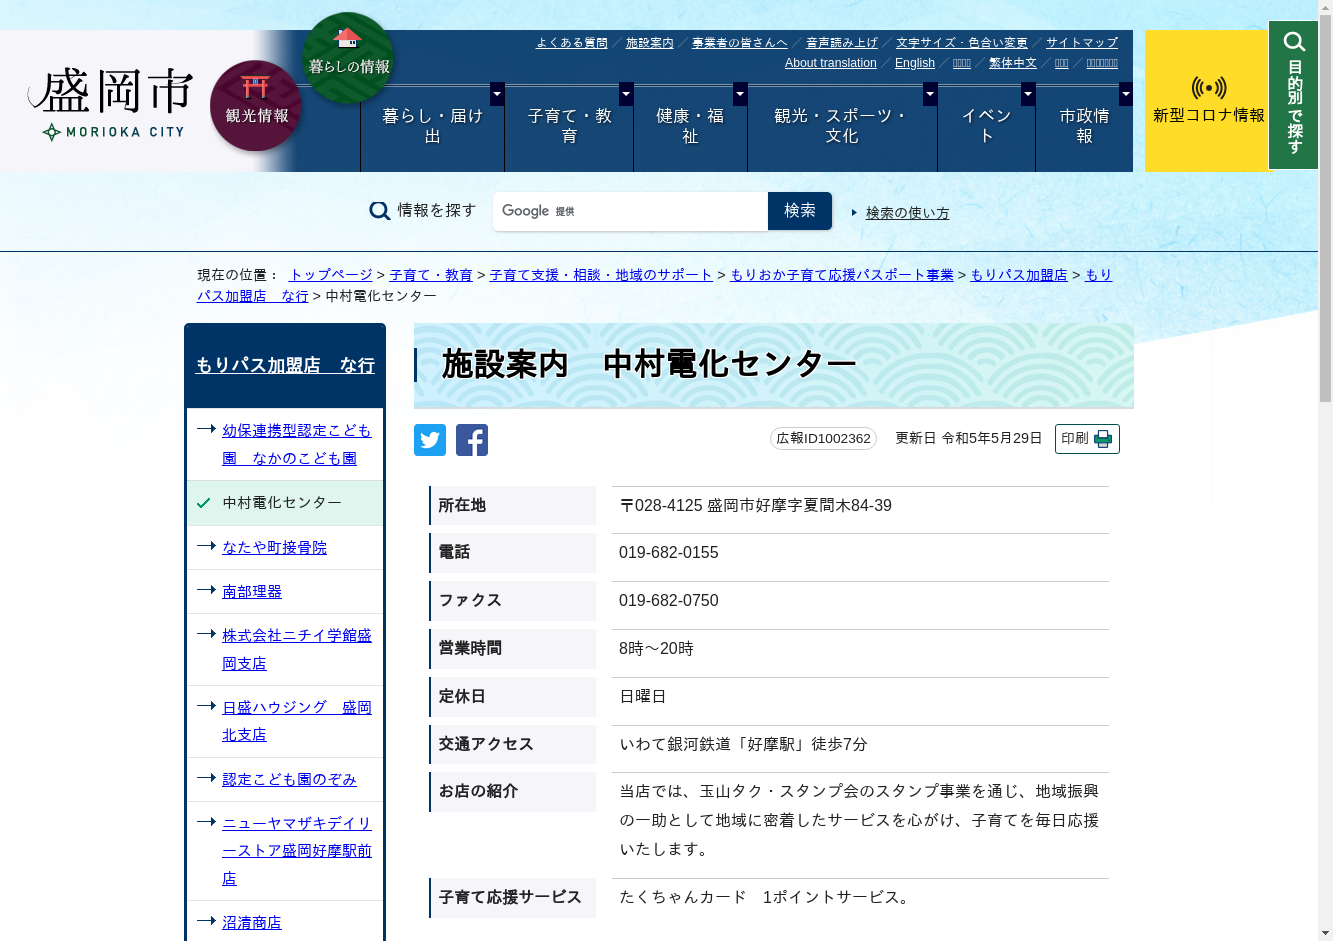Click the magnifier icon in 目的別で探す
The height and width of the screenshot is (941, 1333).
pos(1295,41)
